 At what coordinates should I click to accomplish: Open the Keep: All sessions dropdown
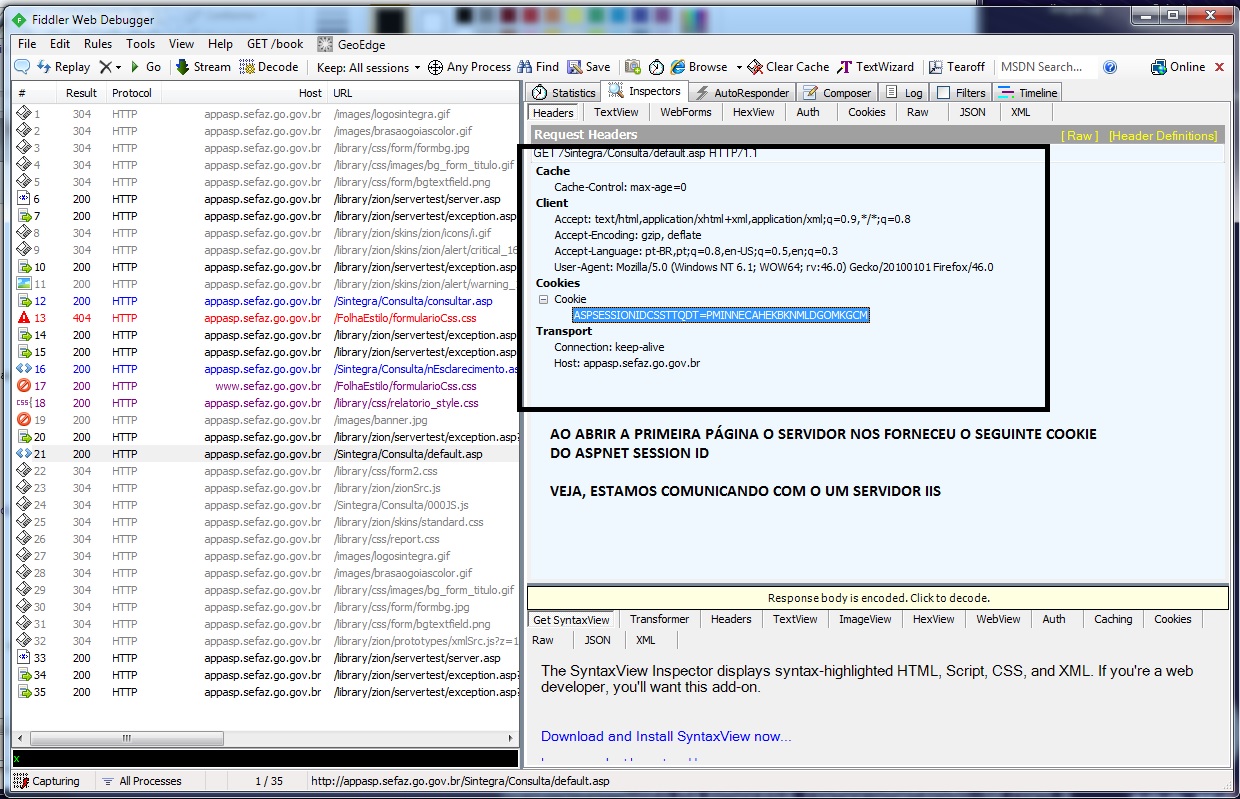(369, 67)
